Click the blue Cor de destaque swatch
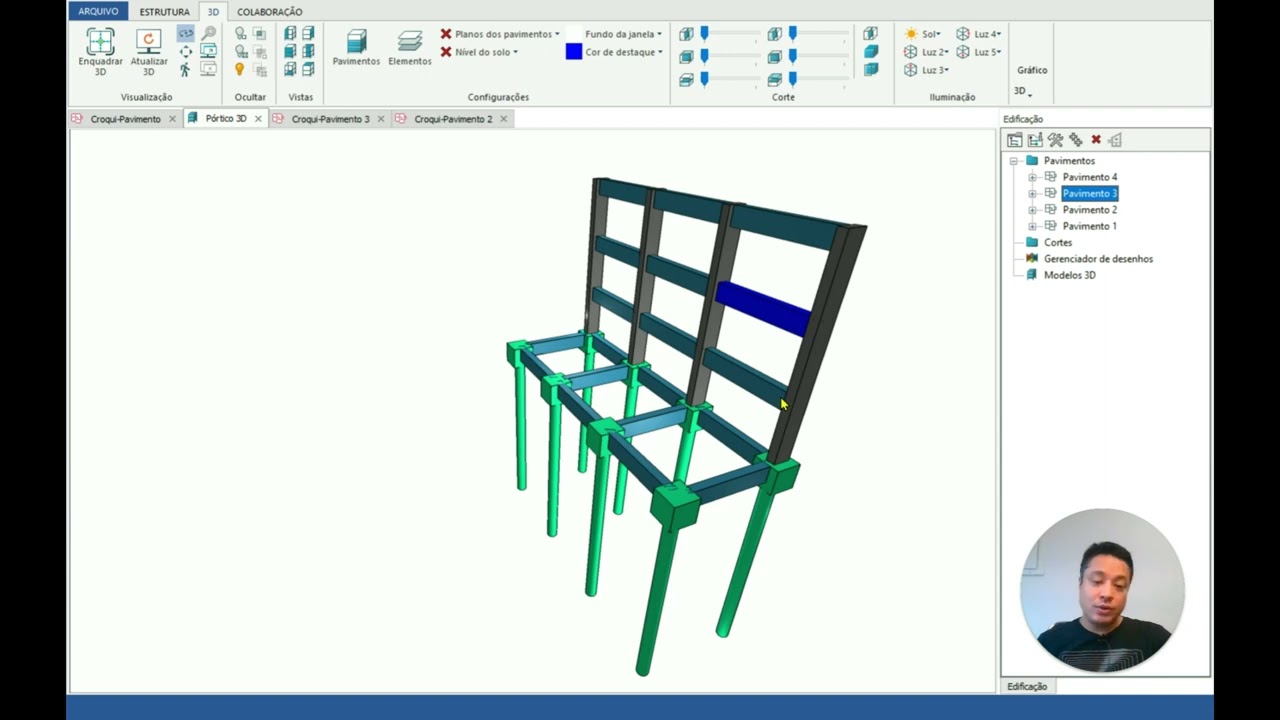 (573, 52)
